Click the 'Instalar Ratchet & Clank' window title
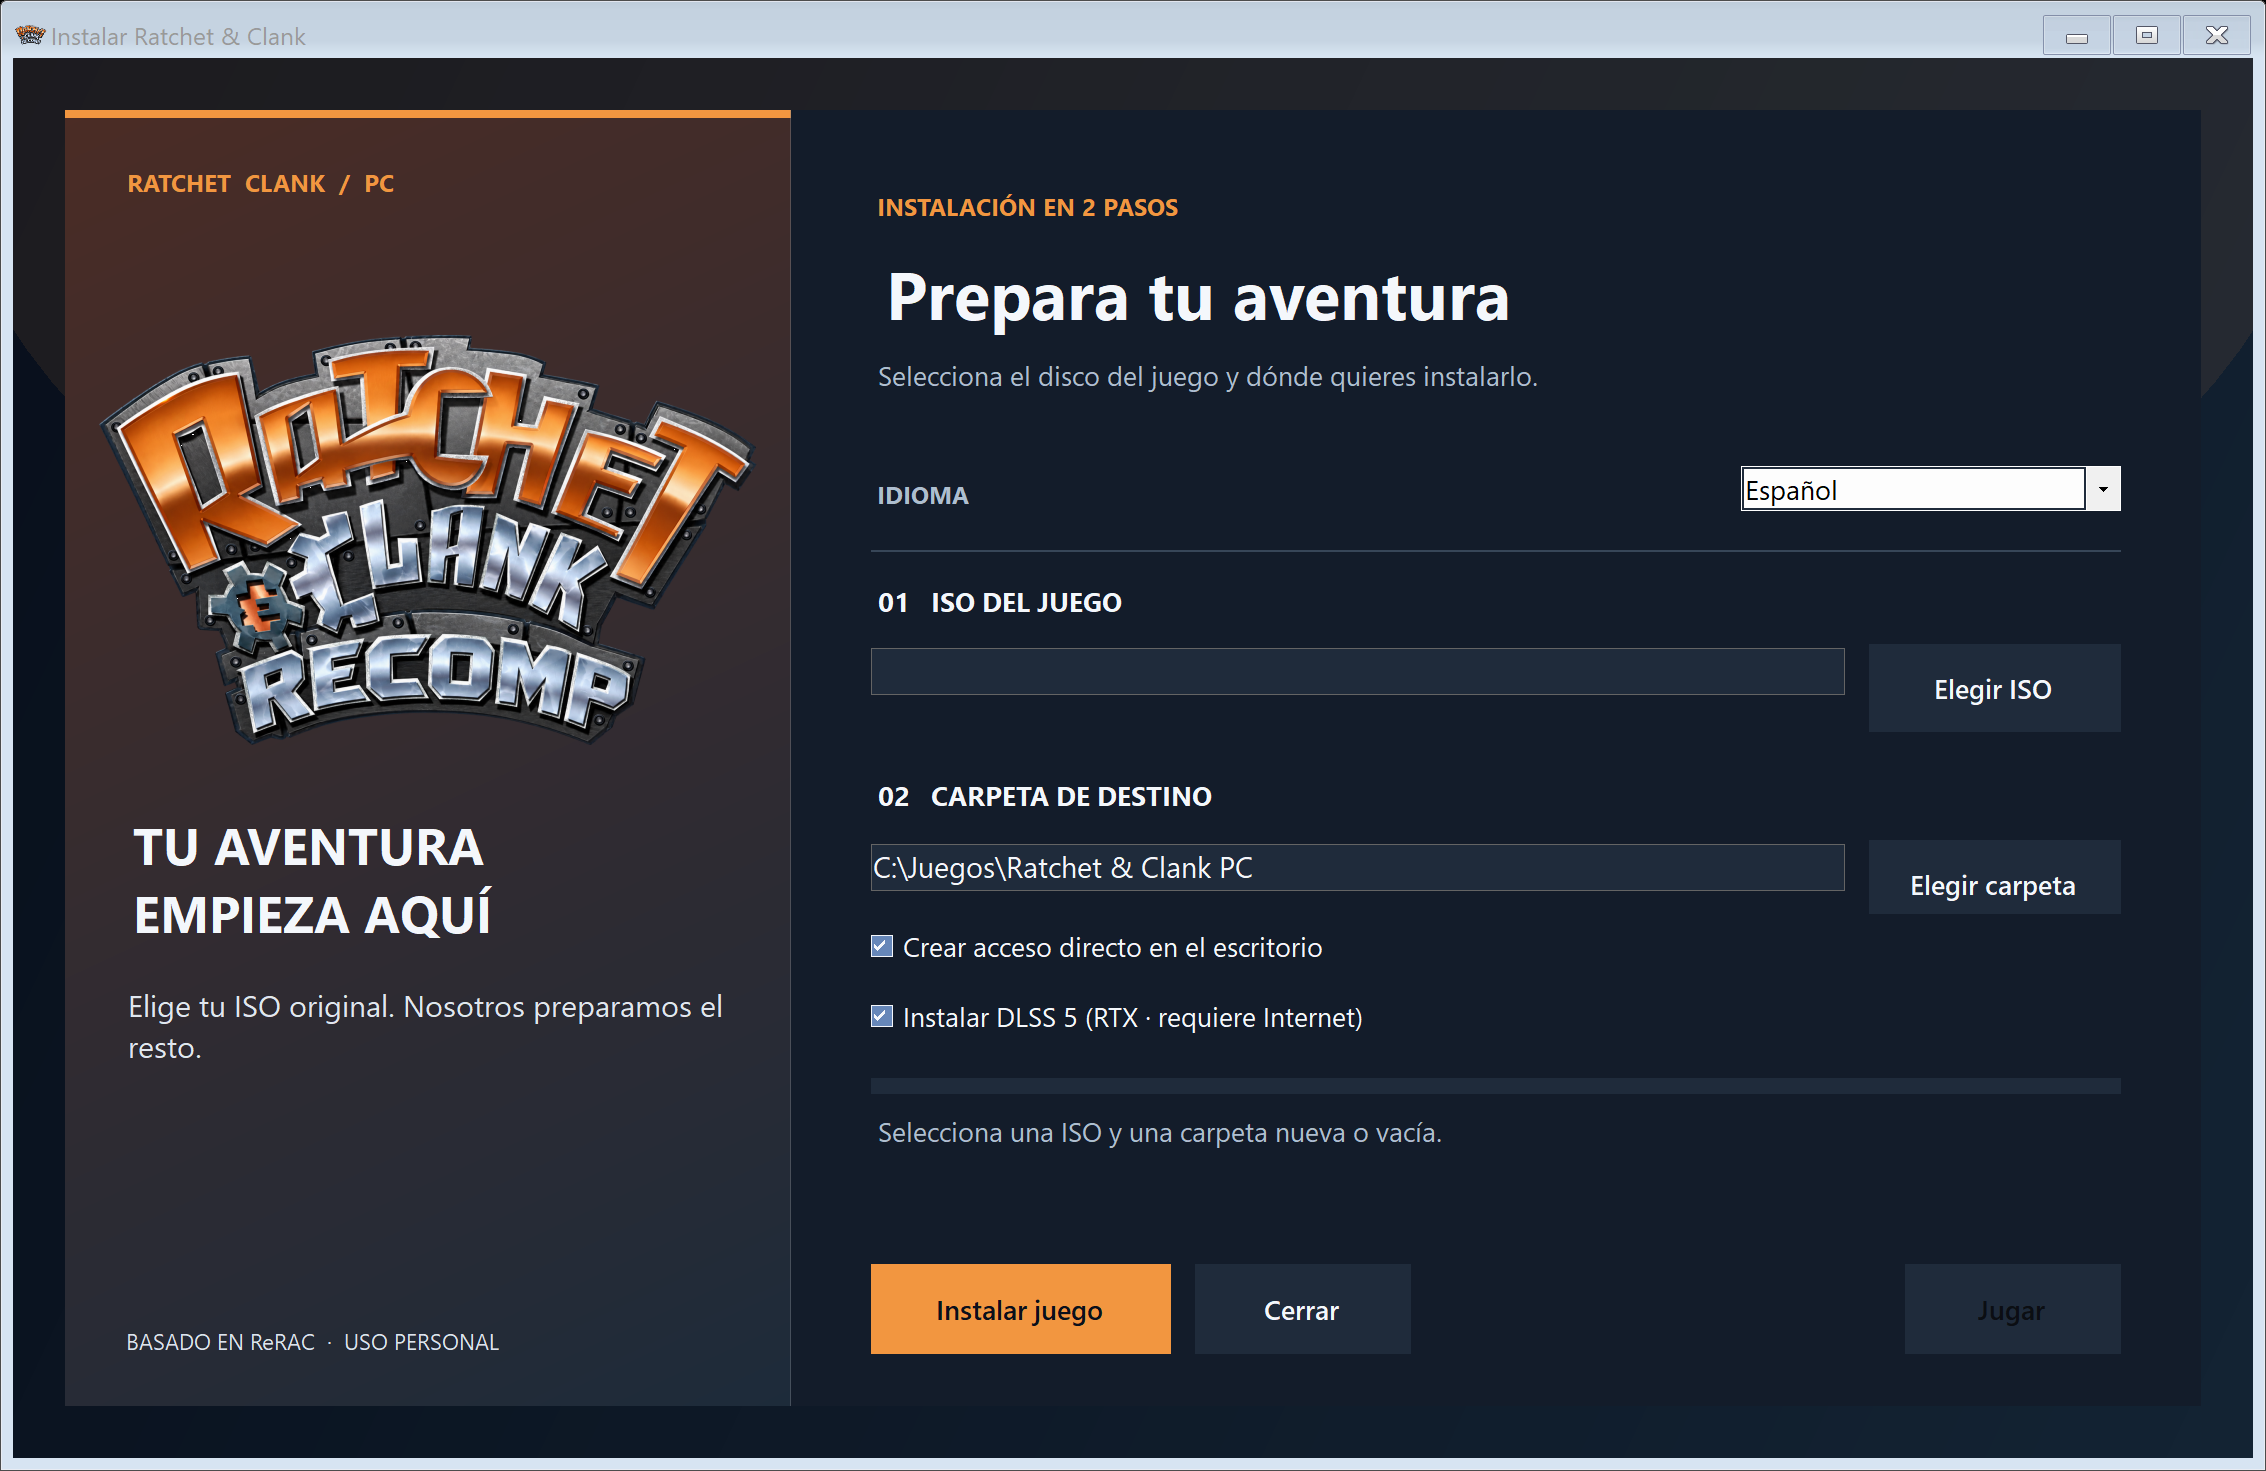 [178, 37]
